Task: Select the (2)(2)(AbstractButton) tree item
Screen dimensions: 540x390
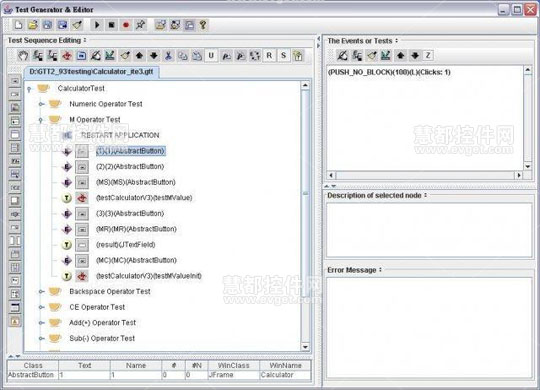Action: pyautogui.click(x=130, y=167)
